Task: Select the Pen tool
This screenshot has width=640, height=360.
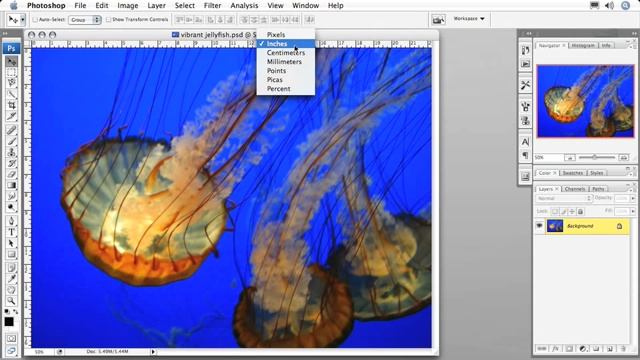Action: [11, 221]
